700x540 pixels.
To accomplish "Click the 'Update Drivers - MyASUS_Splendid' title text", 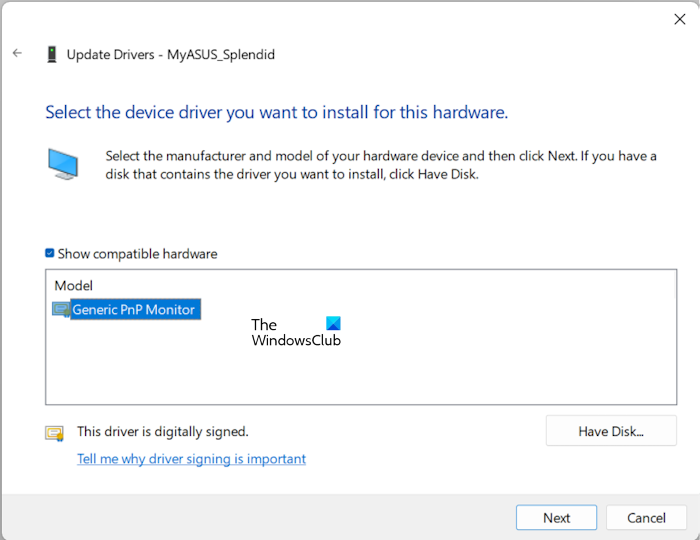I will 171,54.
